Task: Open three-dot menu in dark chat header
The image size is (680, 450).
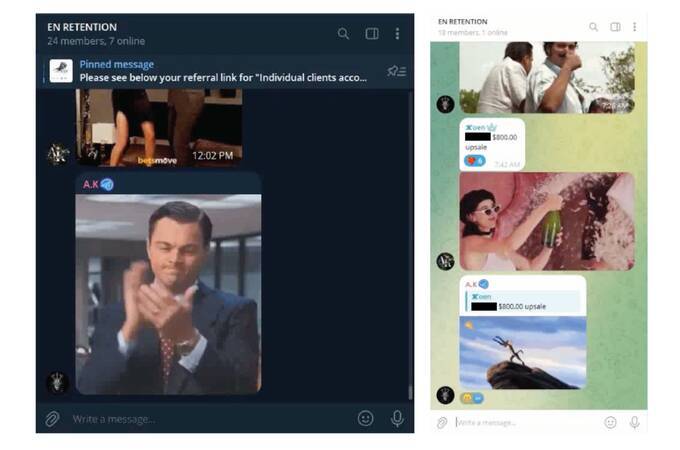Action: pos(397,34)
